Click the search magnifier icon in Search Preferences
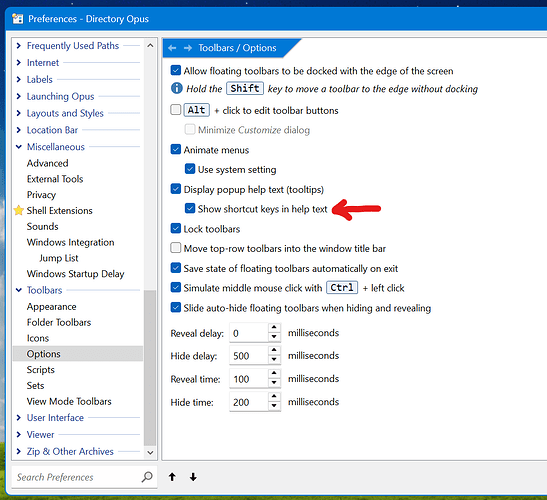This screenshot has height=500, width=547. tap(147, 477)
